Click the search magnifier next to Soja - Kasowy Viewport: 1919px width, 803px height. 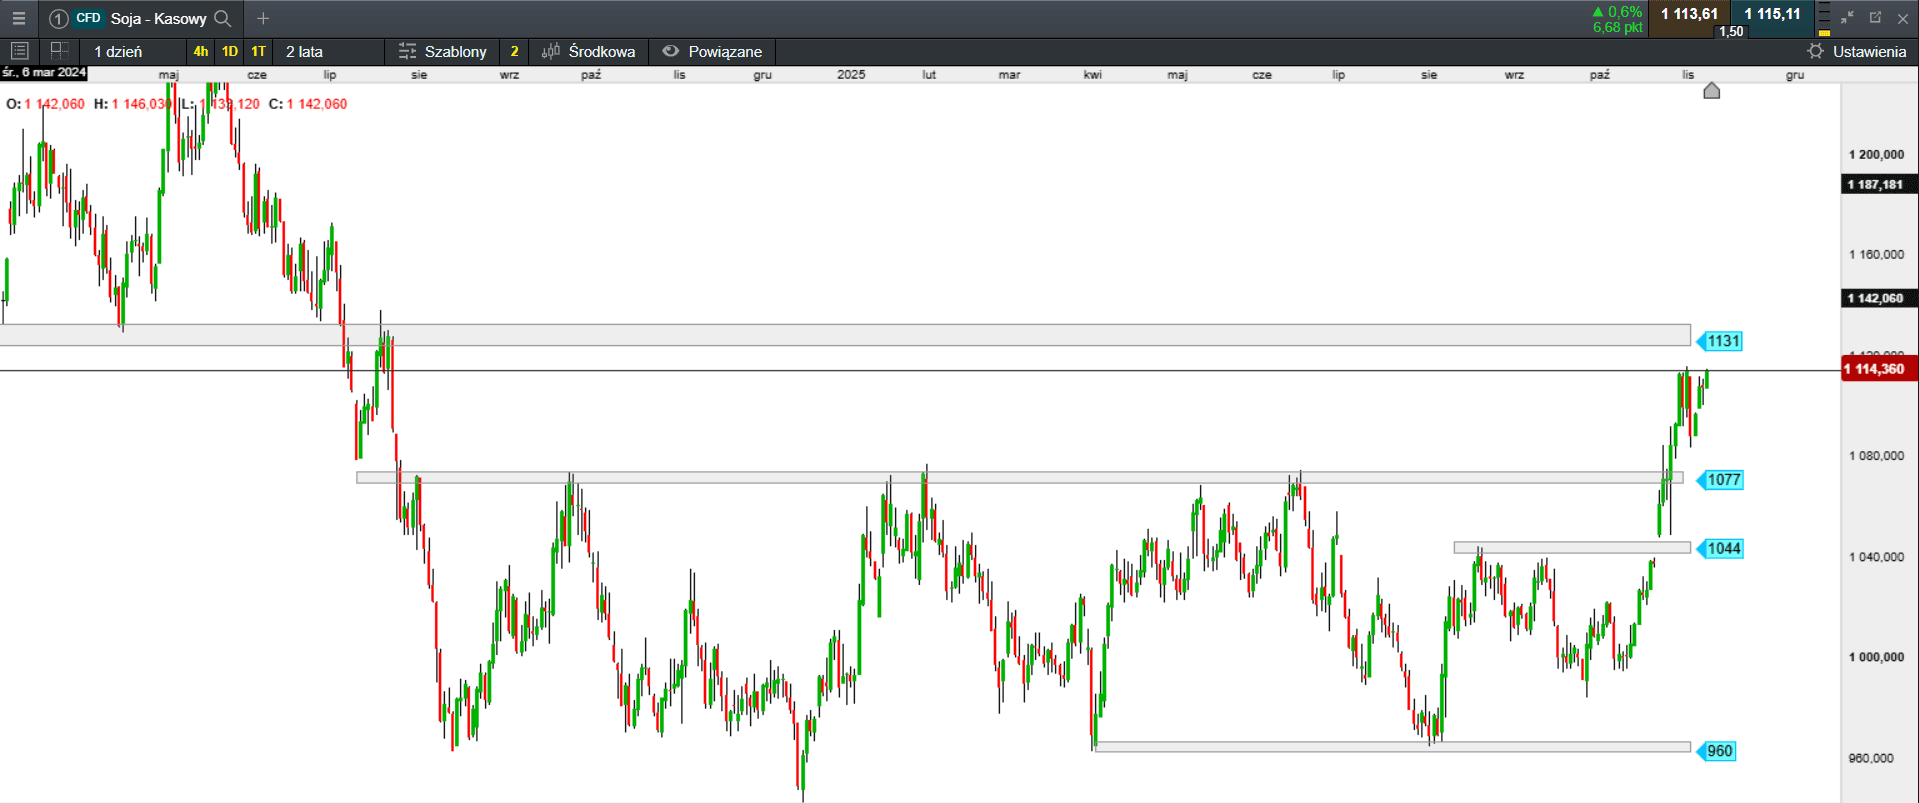point(223,18)
